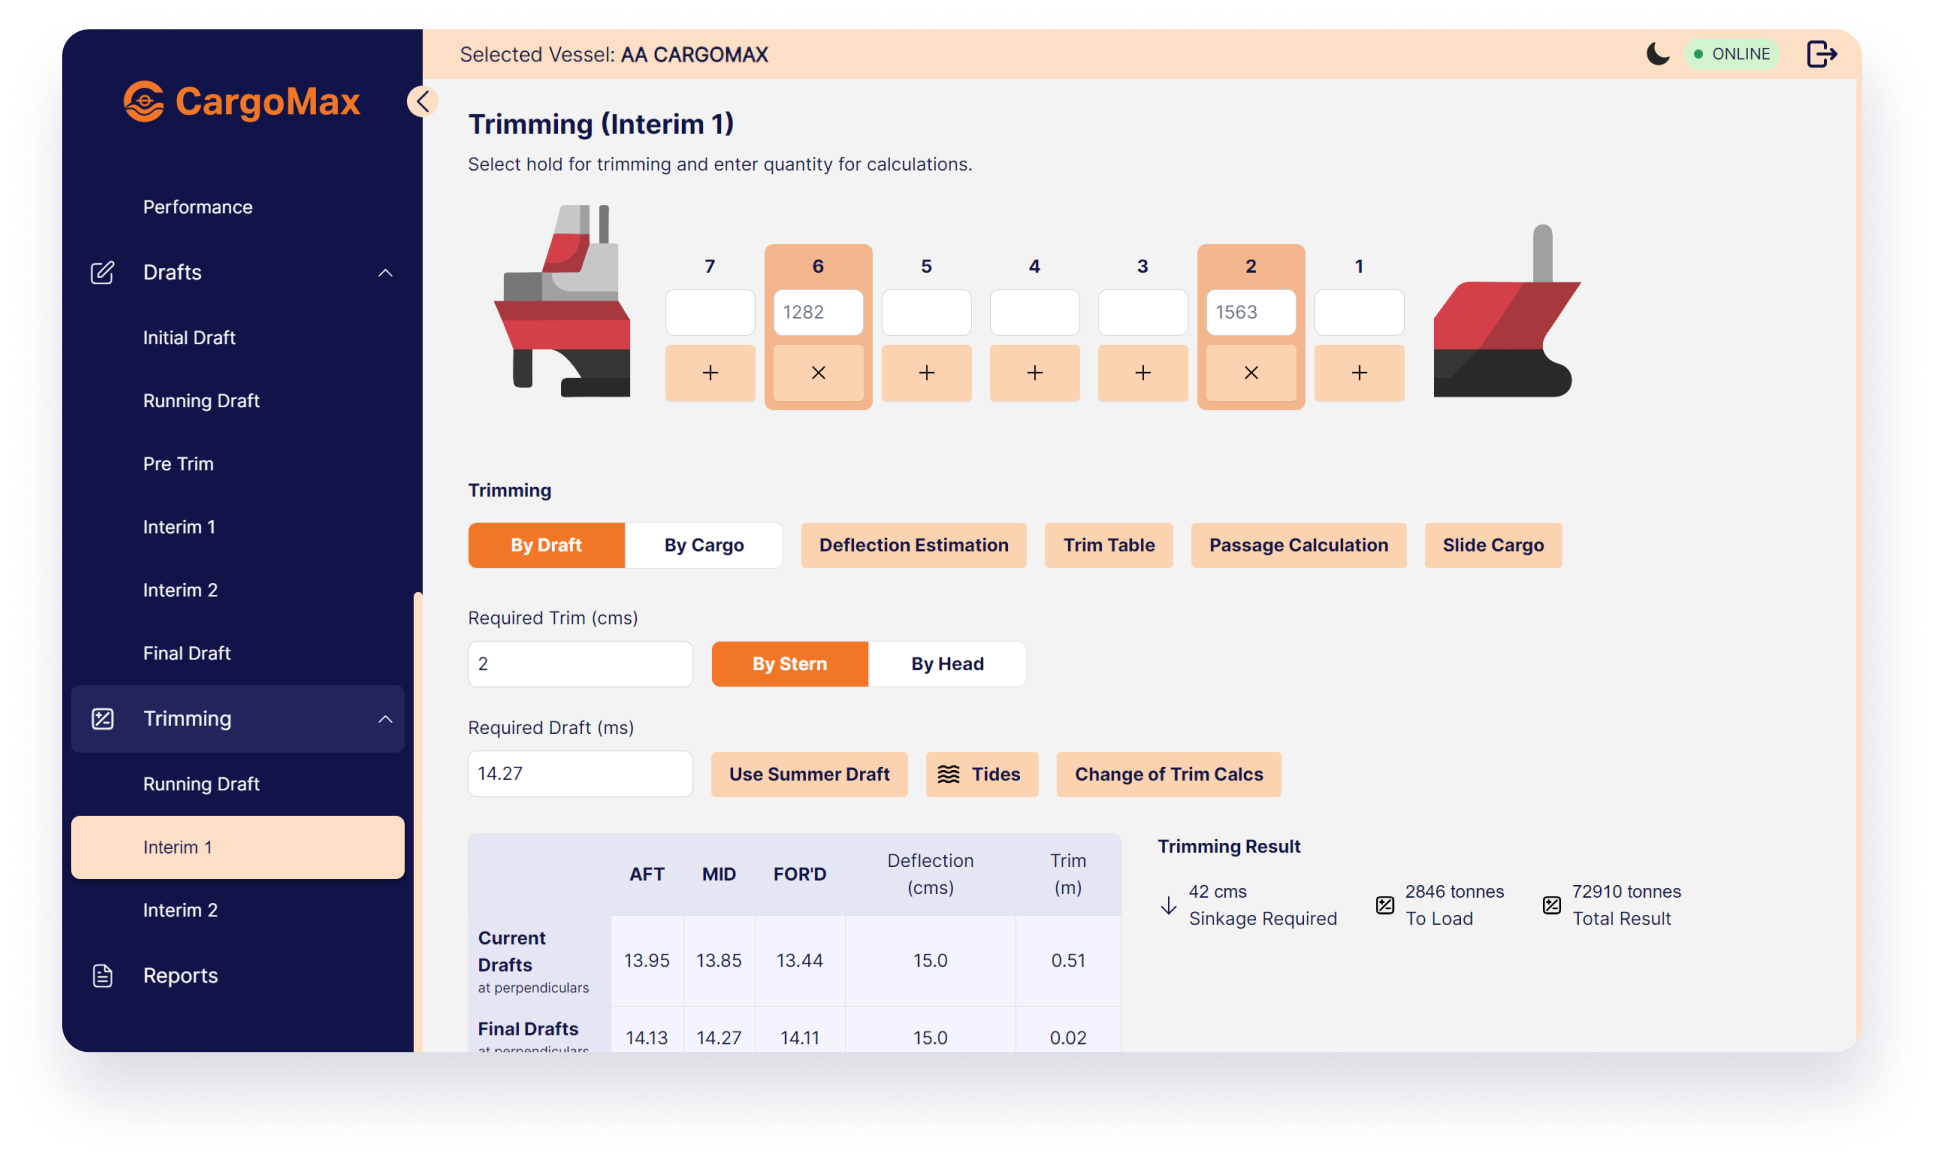The height and width of the screenshot is (1160, 1937).
Task: Click the Required Trim input field
Action: tap(580, 664)
